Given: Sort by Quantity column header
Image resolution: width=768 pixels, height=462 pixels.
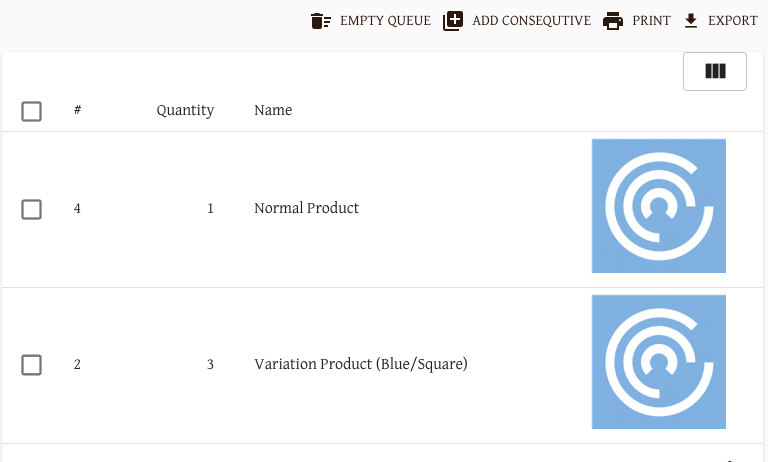Looking at the screenshot, I should coord(185,111).
